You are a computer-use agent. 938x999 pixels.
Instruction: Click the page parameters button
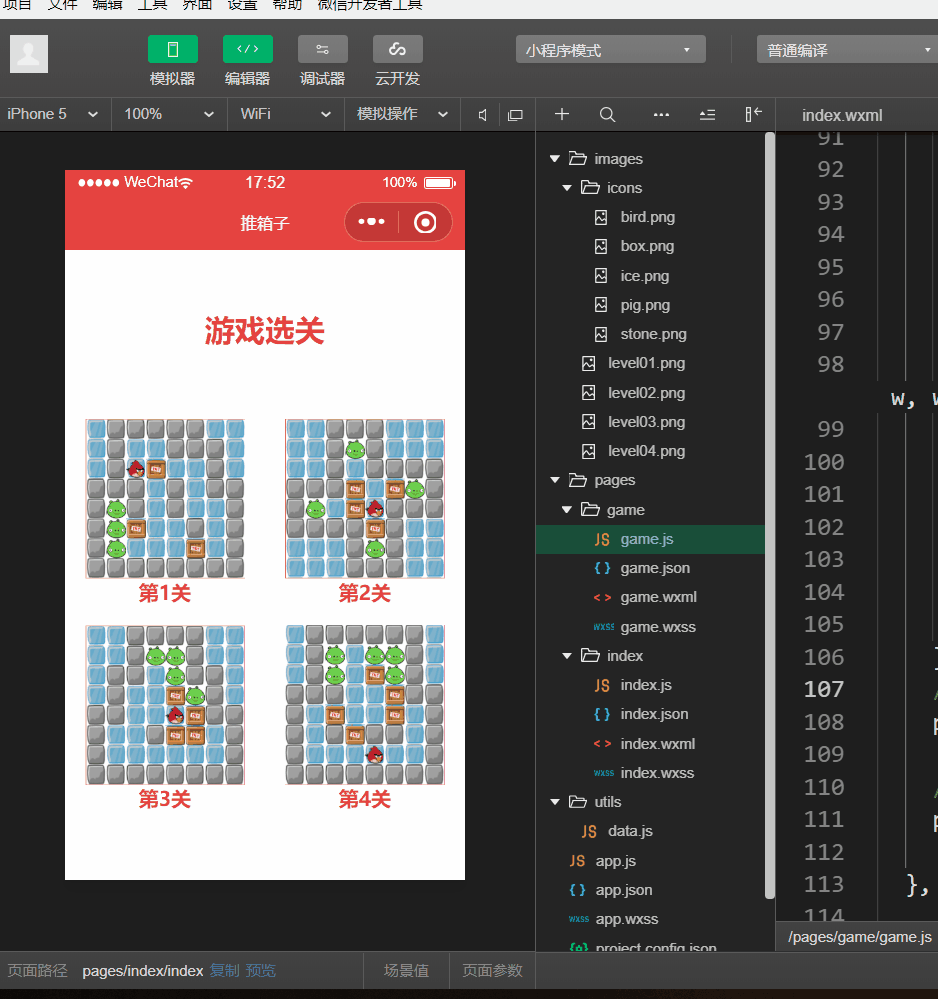tap(492, 971)
